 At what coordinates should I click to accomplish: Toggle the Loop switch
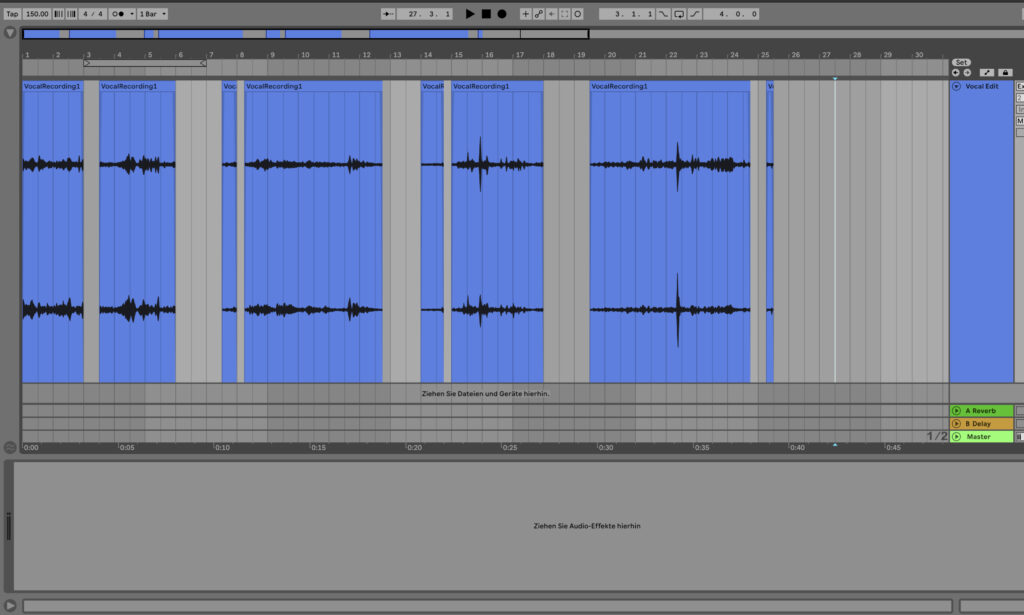[679, 14]
